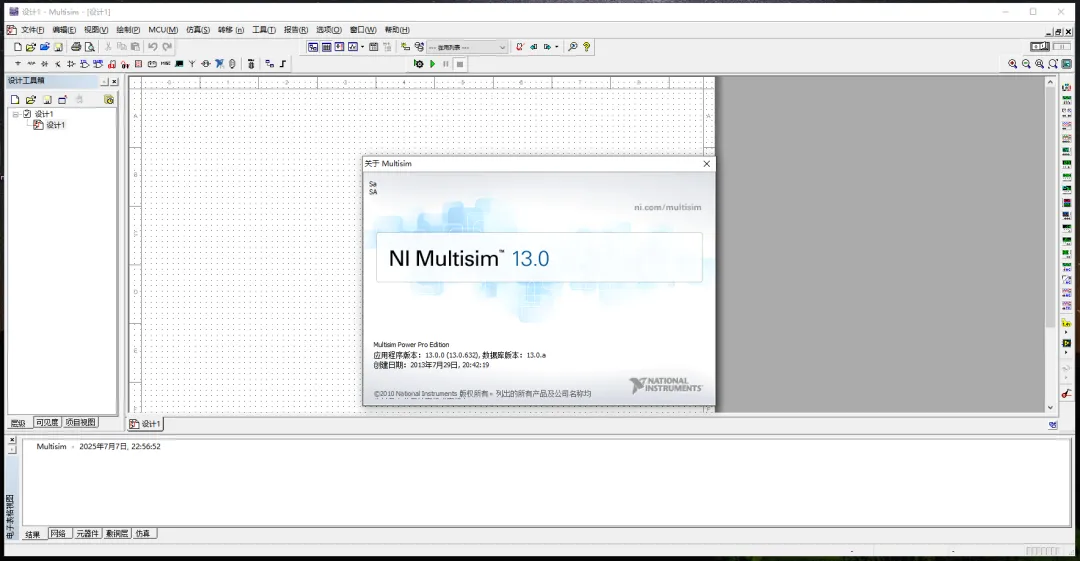Switch to the 元器件 spreadsheet tab
Image resolution: width=1080 pixels, height=561 pixels.
coord(87,533)
